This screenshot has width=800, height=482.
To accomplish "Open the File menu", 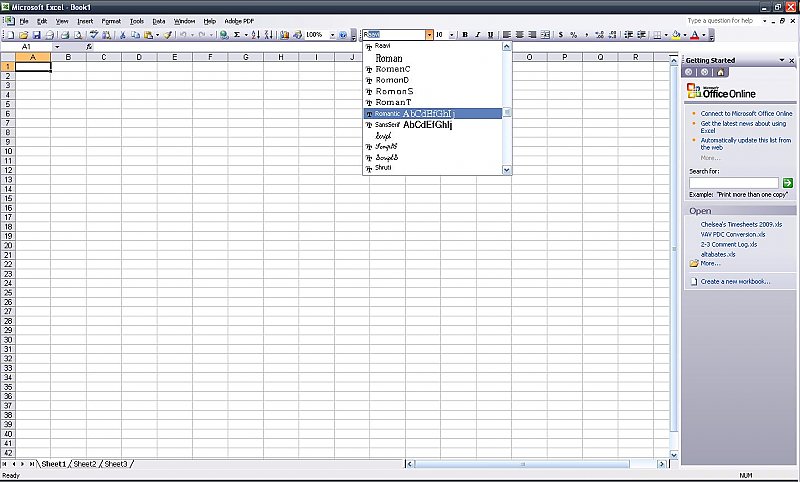I will [x=24, y=21].
